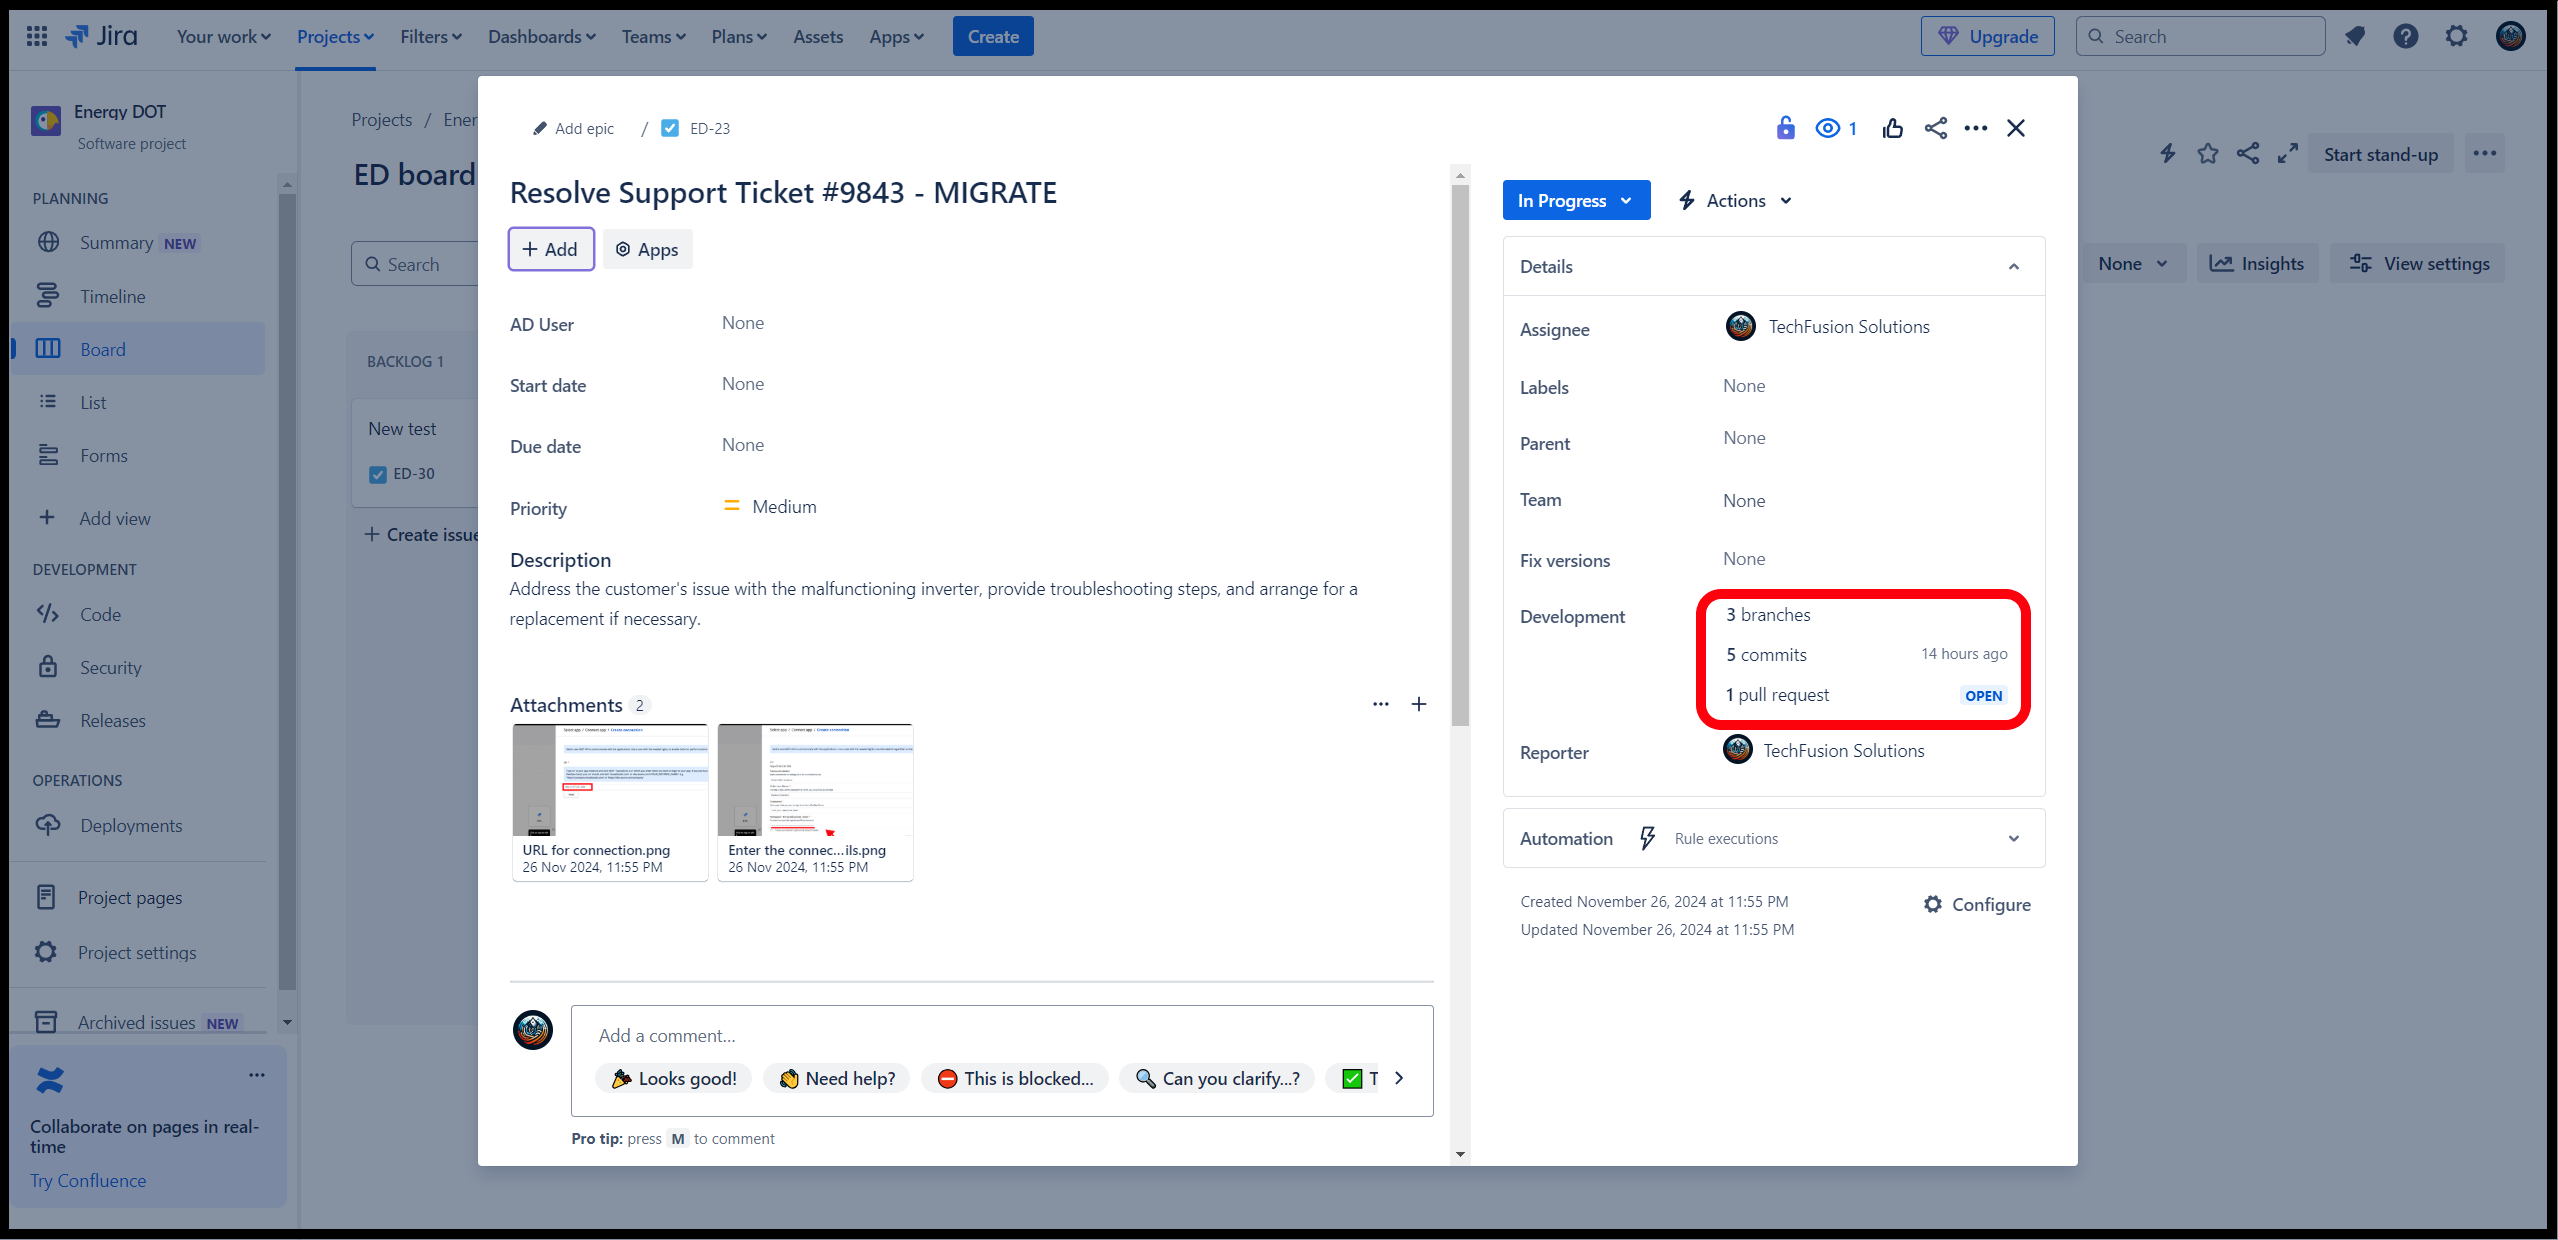Viewport: 2558px width, 1240px height.
Task: Open the three-dots issue actions menu
Action: (1975, 128)
